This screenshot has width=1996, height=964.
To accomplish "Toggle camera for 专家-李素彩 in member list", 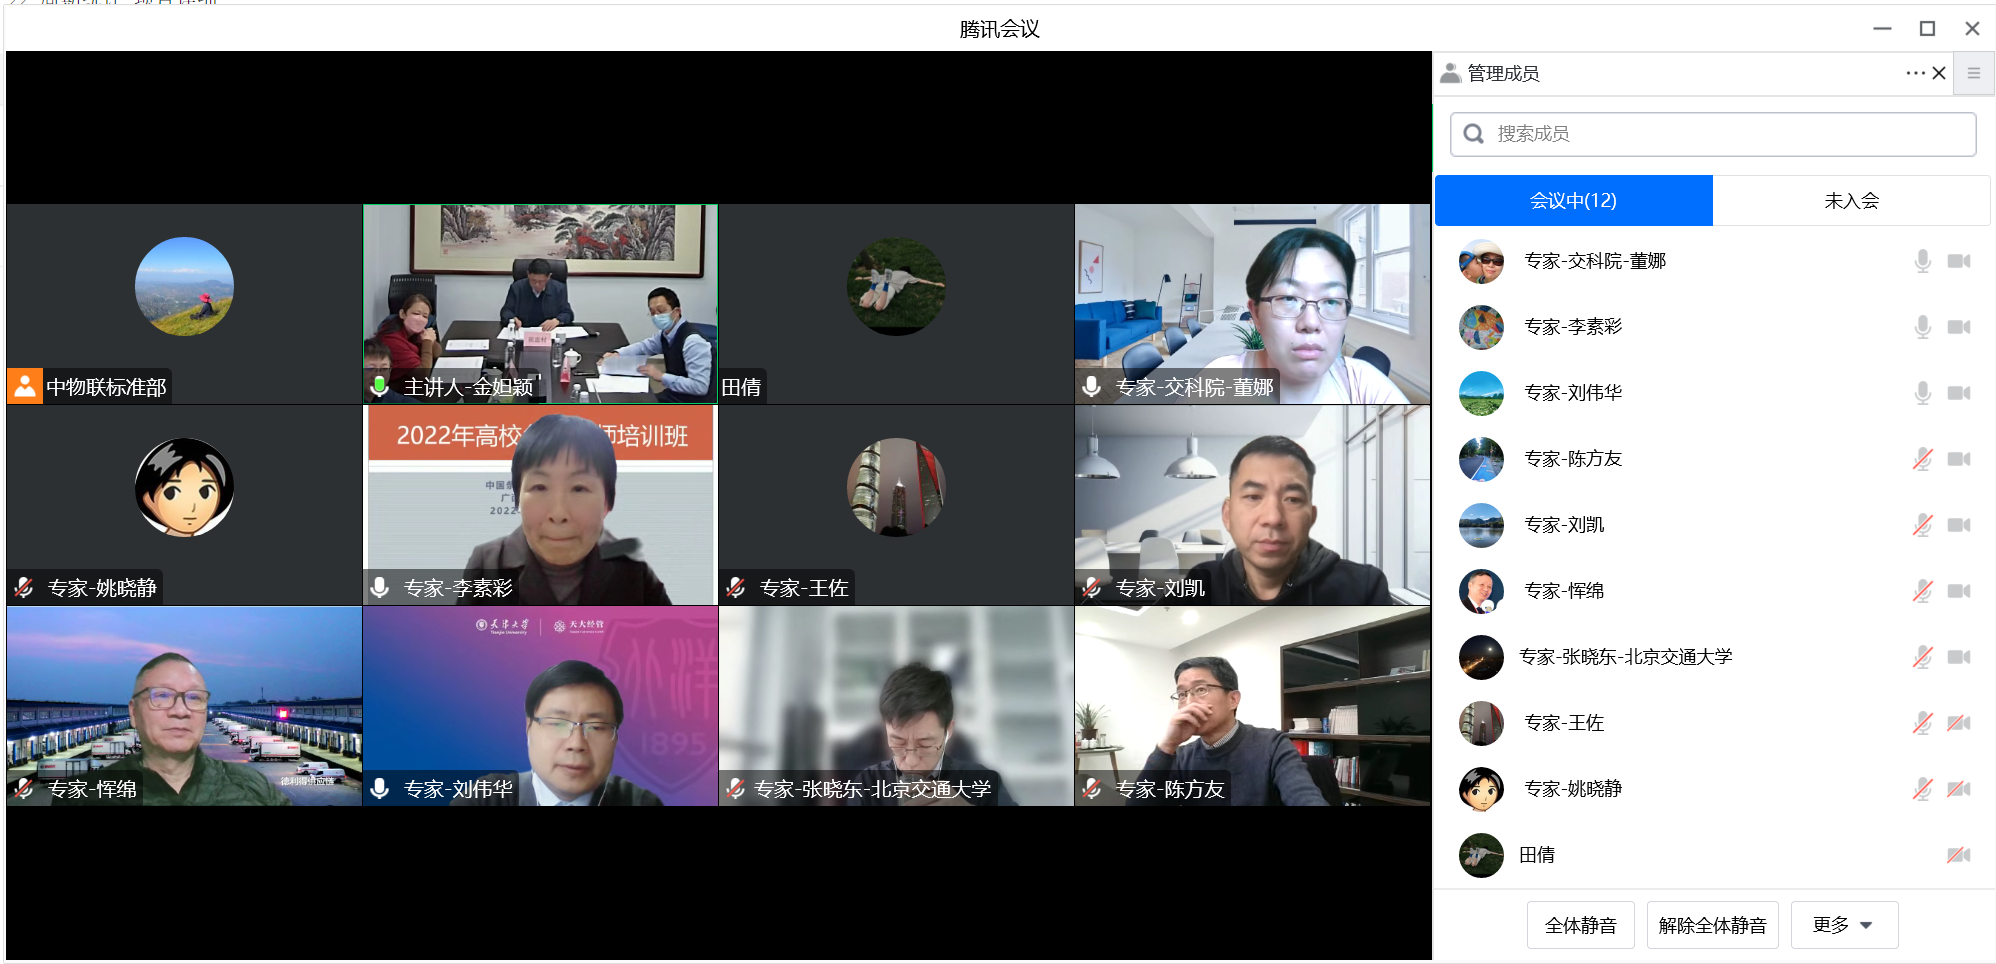I will pyautogui.click(x=1958, y=327).
